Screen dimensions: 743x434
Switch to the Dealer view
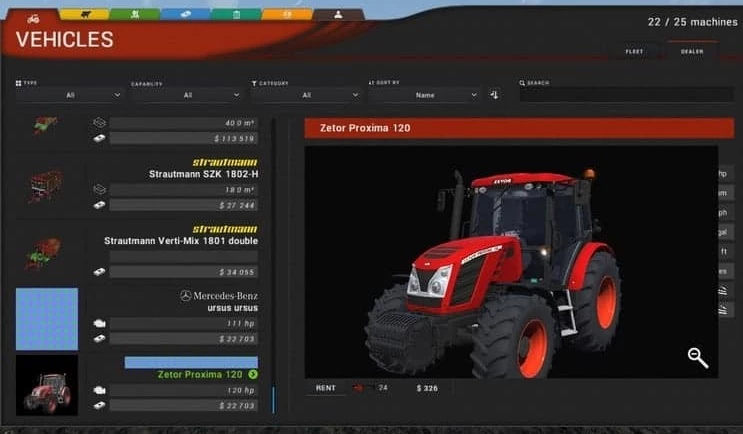point(692,51)
